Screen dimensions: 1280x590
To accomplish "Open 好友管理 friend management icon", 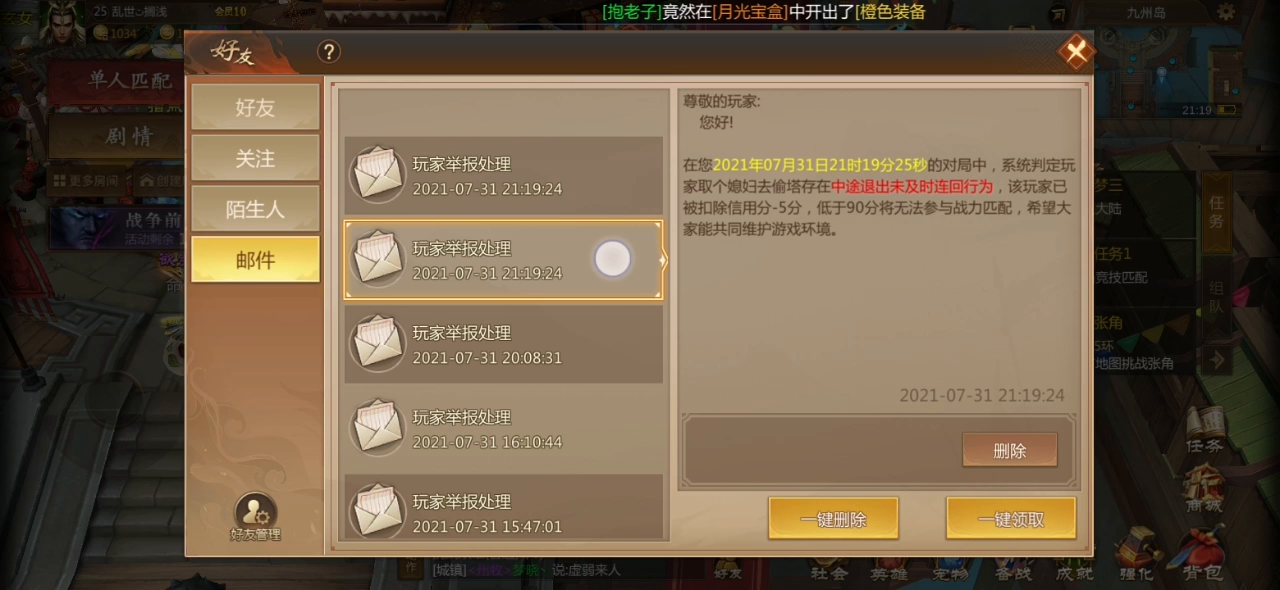I will pos(255,517).
